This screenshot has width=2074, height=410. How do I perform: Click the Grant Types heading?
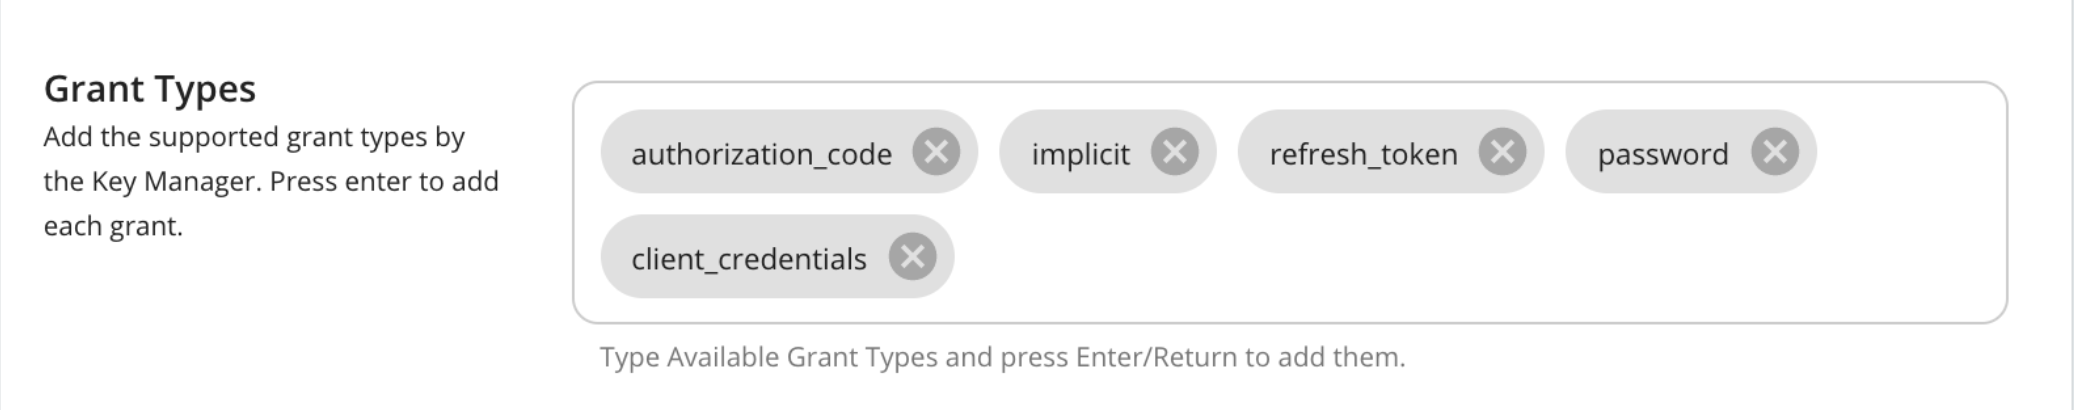pos(150,89)
